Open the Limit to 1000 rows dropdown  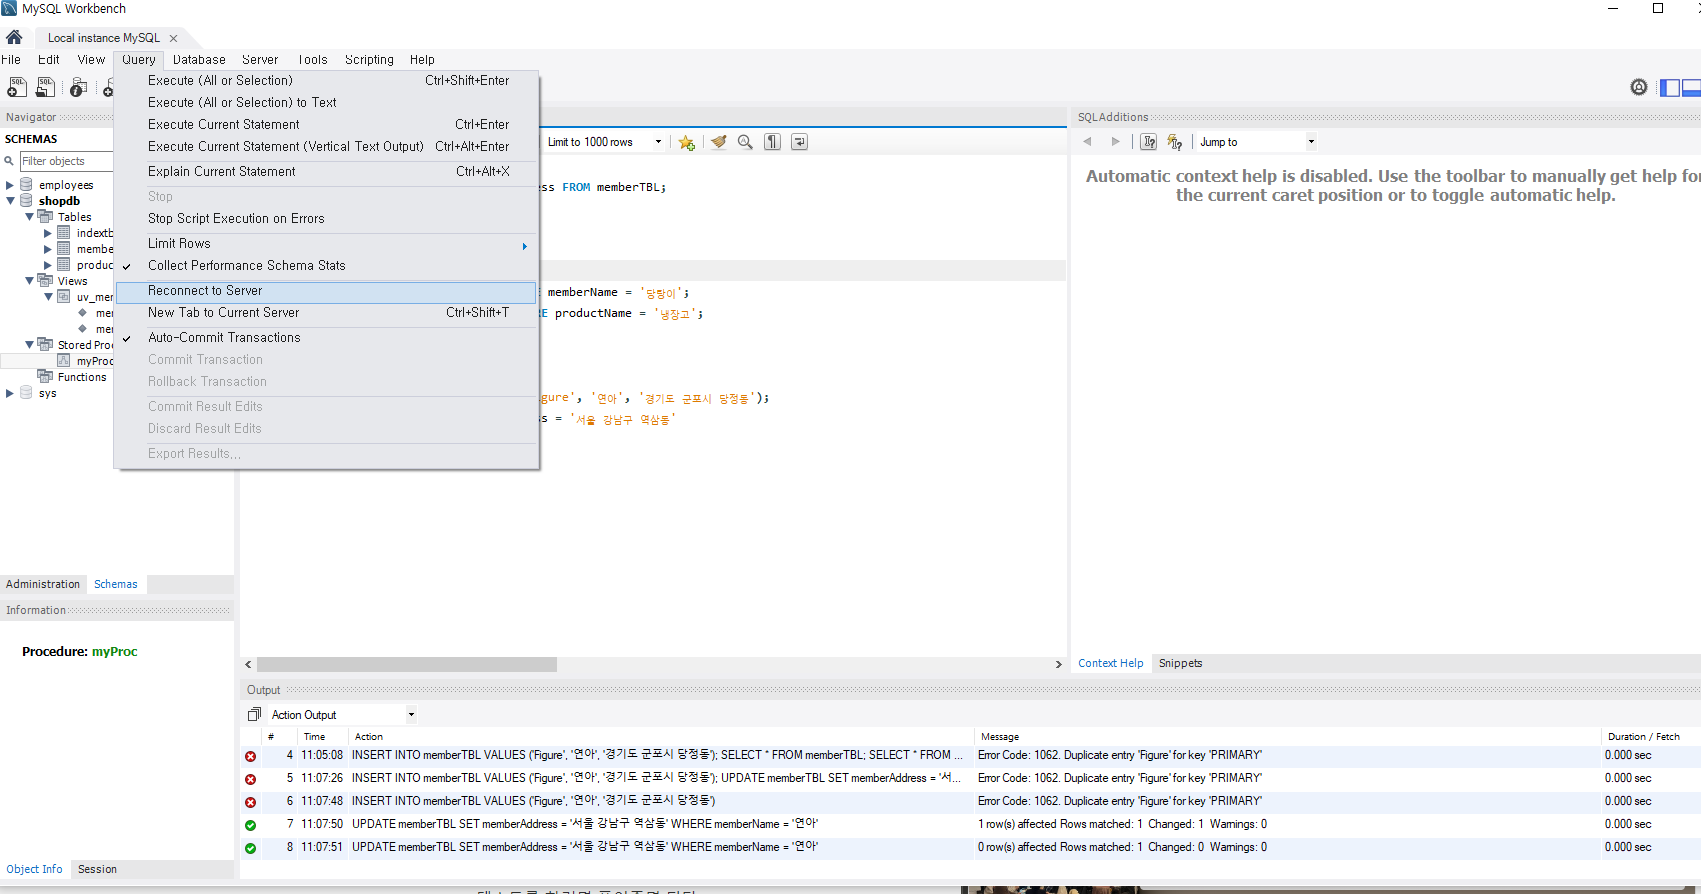tap(658, 142)
